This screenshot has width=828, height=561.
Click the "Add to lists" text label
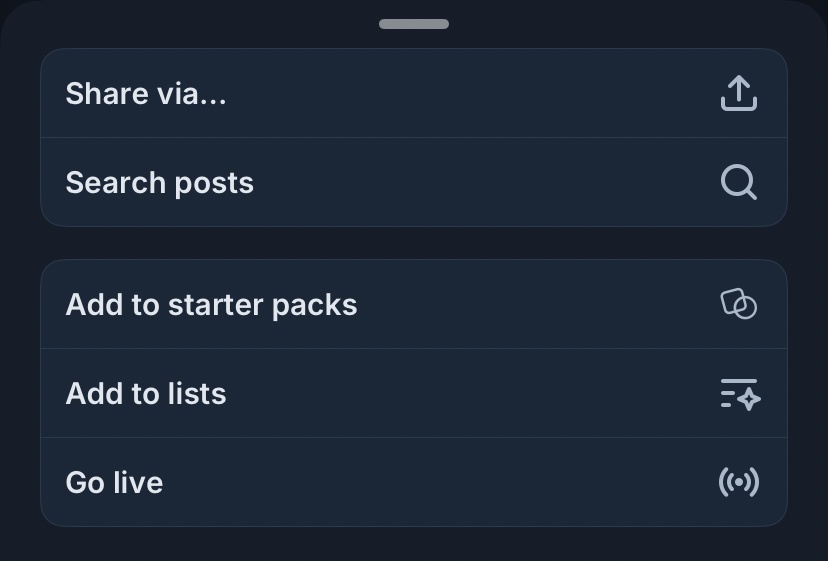coord(146,394)
